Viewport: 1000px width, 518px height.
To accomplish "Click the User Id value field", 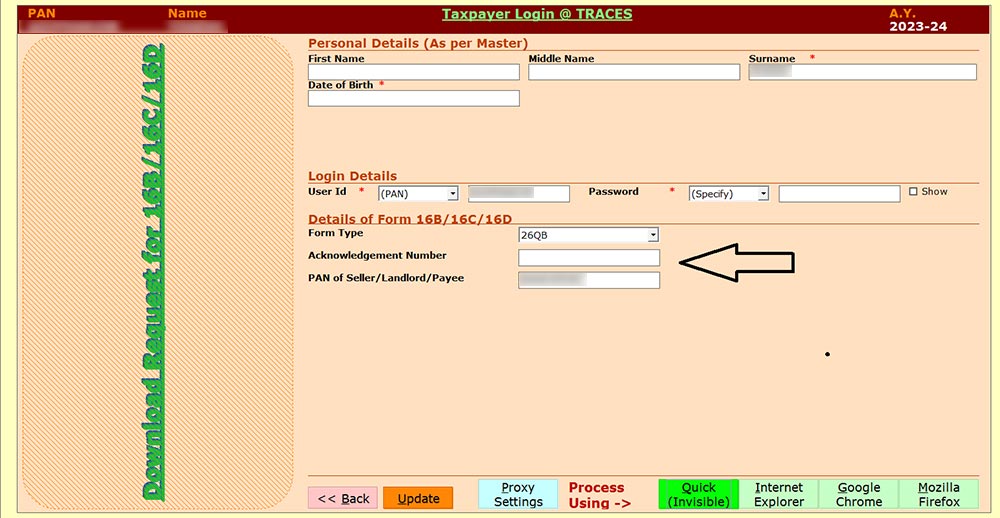I will 518,194.
